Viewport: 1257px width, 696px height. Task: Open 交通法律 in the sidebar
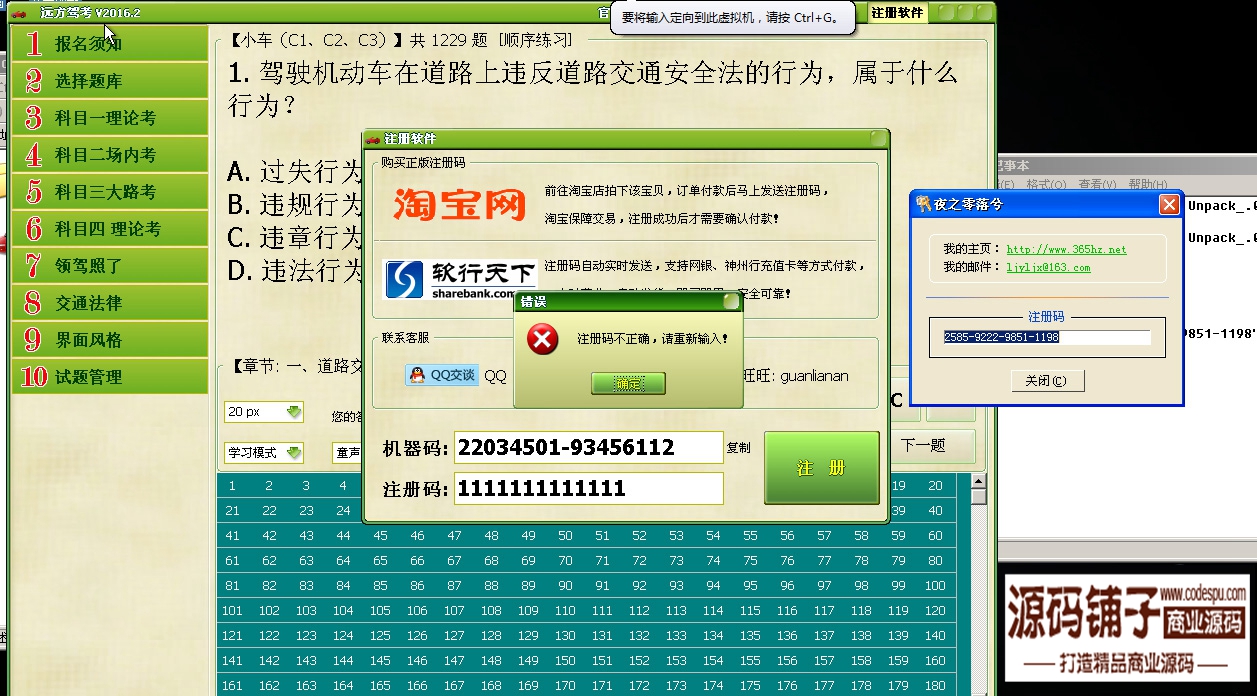point(110,303)
